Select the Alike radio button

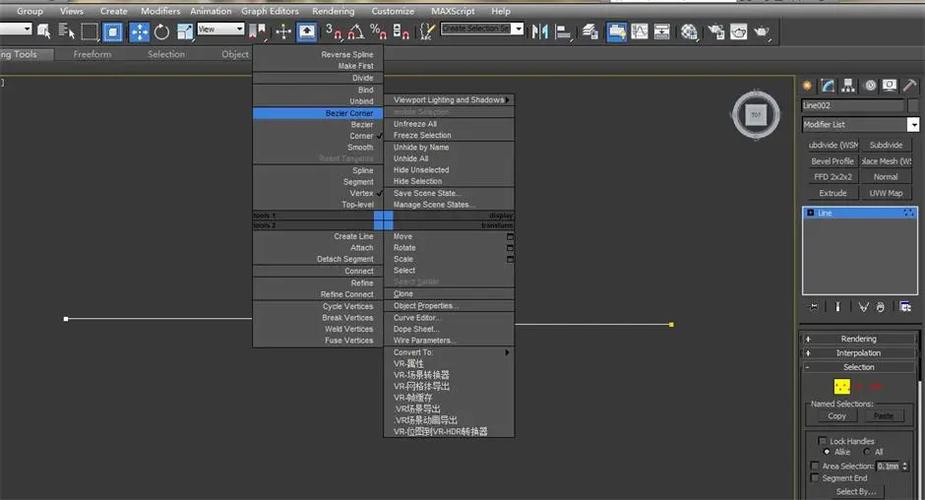coord(826,452)
